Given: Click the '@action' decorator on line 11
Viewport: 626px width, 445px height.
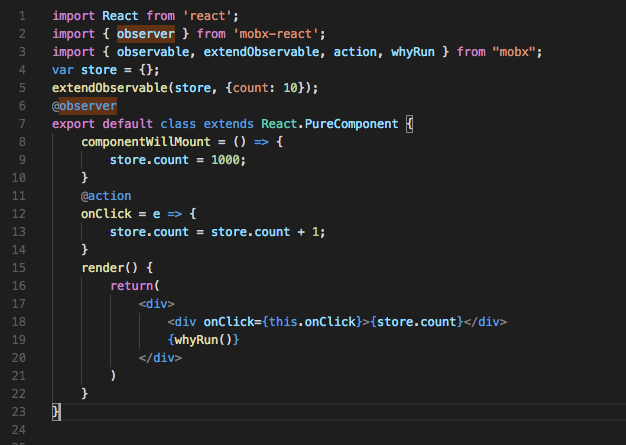Looking at the screenshot, I should (x=106, y=196).
